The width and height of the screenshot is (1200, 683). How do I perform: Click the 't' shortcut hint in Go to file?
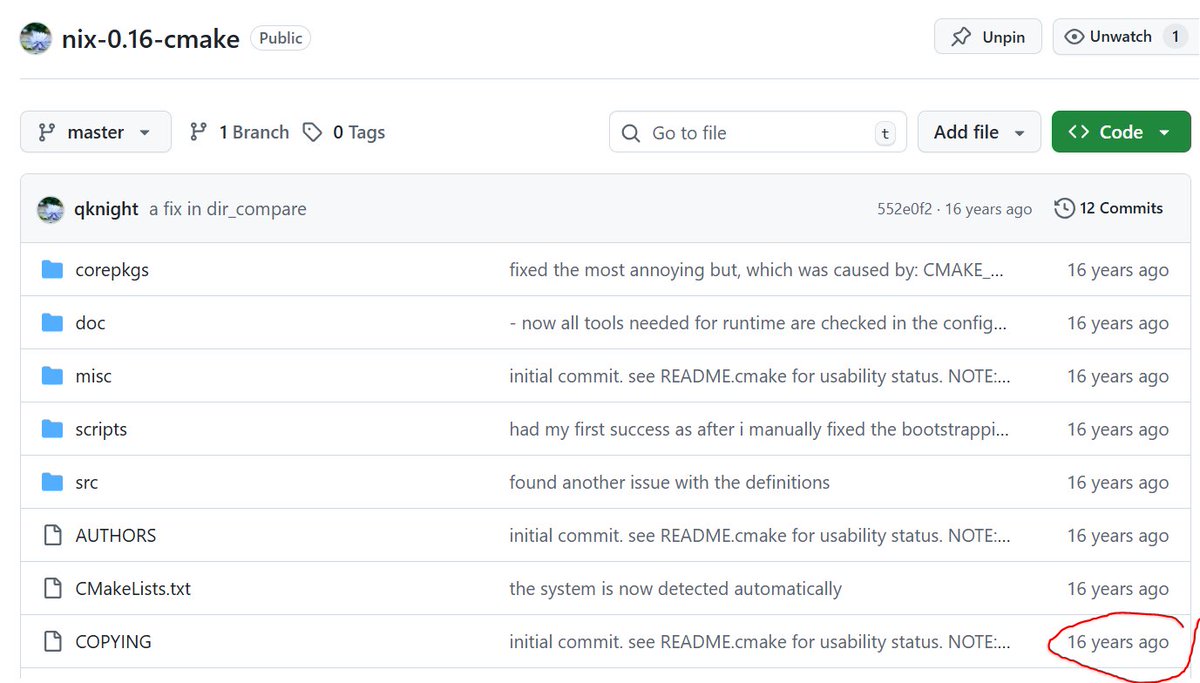[884, 133]
